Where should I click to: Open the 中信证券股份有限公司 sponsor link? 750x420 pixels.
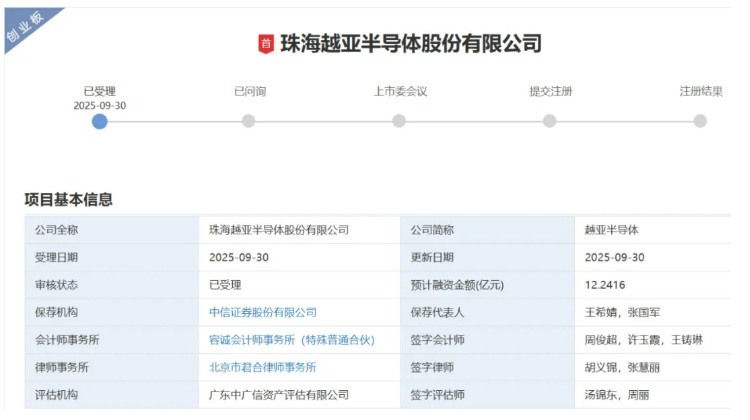pyautogui.click(x=262, y=313)
